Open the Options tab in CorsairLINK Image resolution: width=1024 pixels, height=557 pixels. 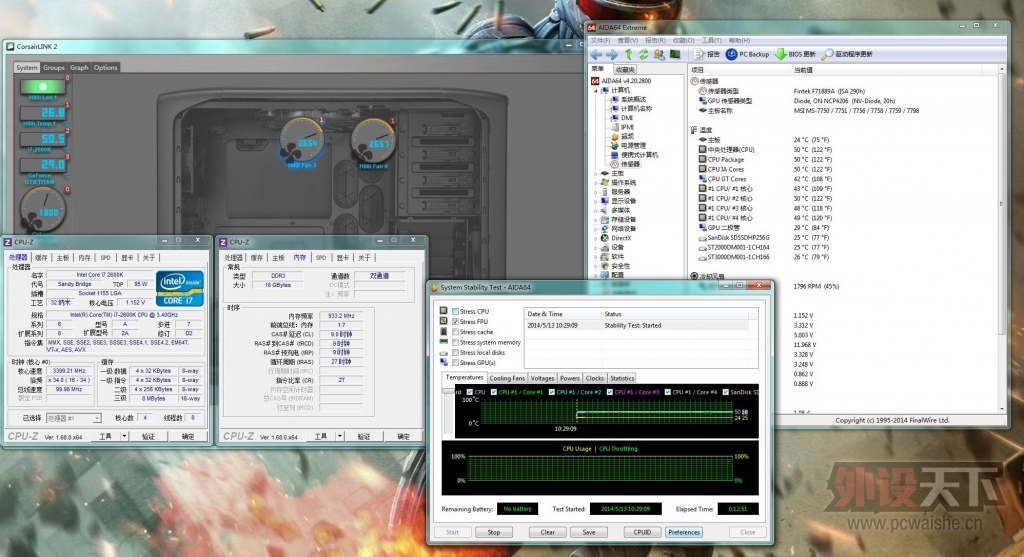pyautogui.click(x=105, y=67)
